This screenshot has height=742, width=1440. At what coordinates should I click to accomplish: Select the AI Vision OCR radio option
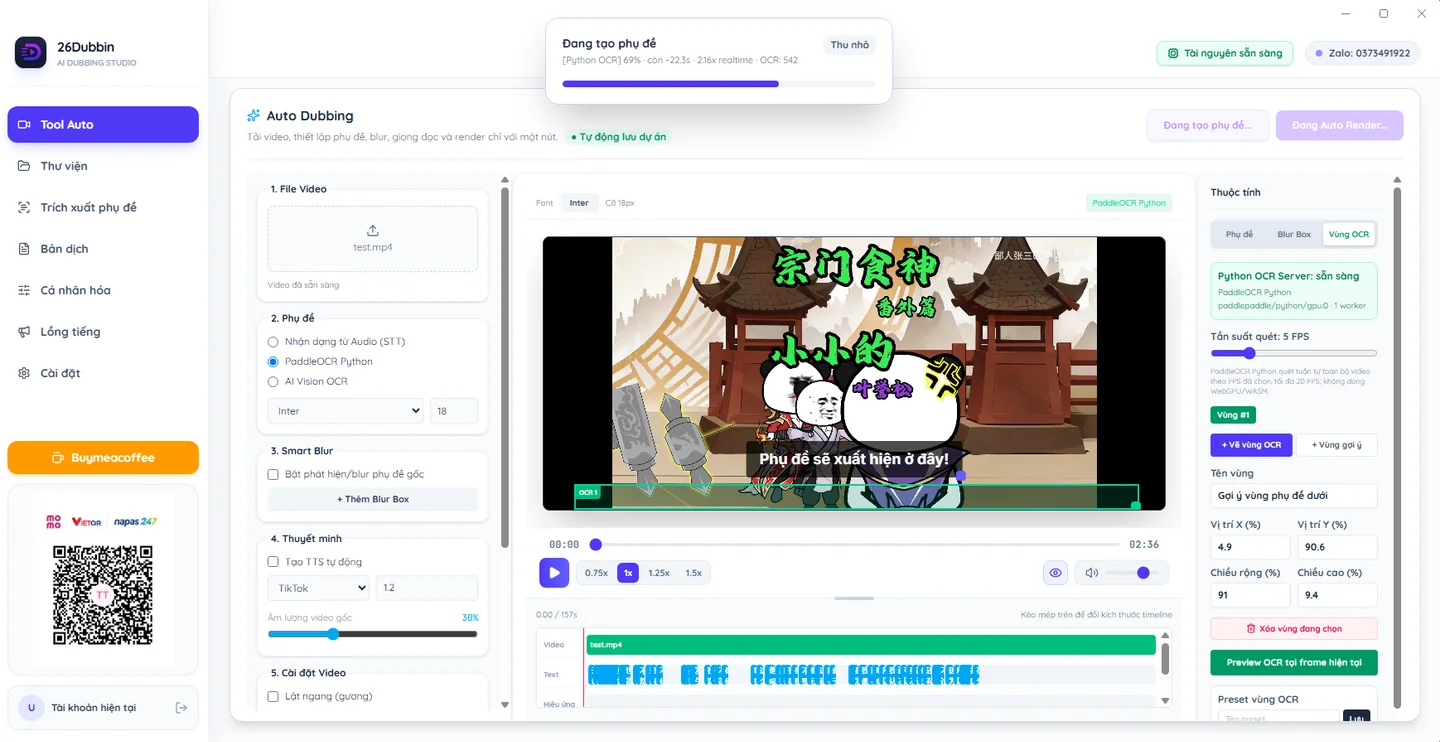tap(273, 381)
